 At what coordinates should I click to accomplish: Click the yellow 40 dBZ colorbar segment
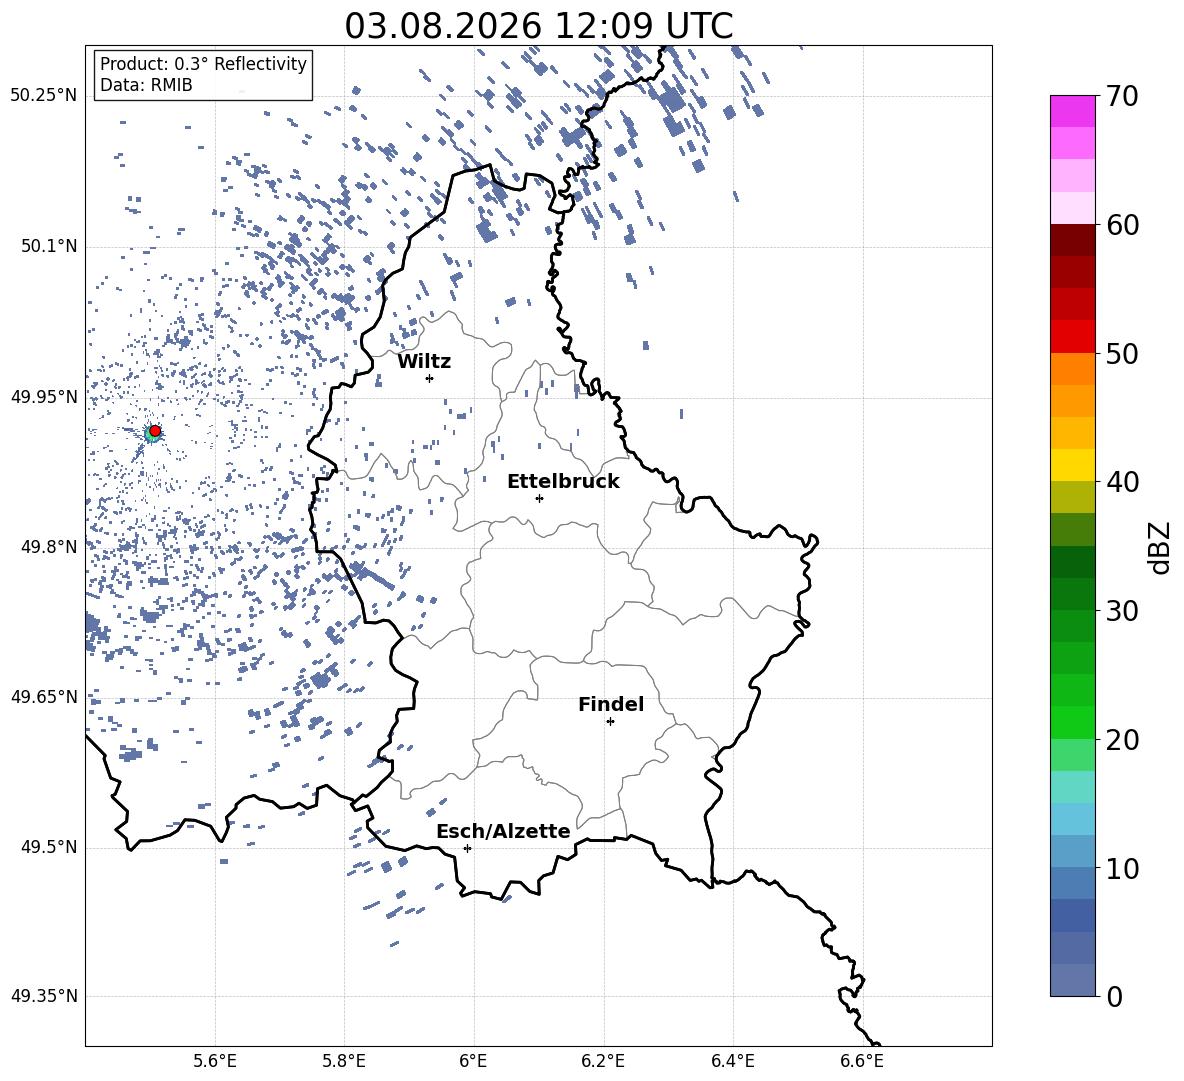(x=1072, y=465)
